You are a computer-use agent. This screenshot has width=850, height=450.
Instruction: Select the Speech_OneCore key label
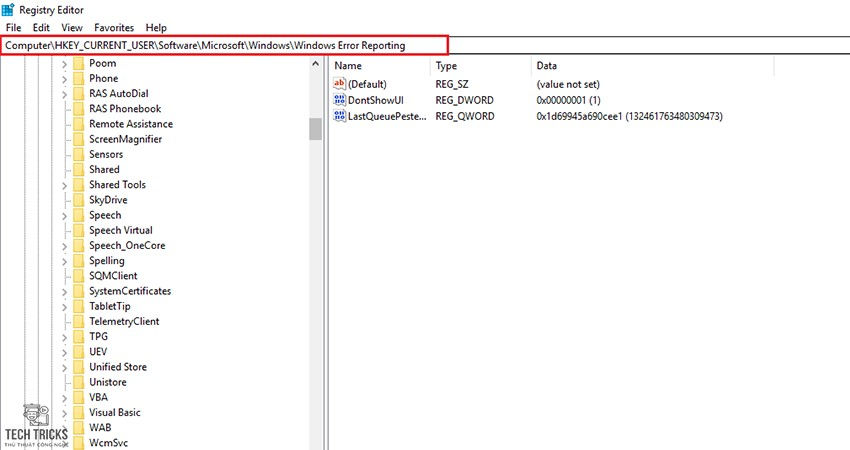127,246
